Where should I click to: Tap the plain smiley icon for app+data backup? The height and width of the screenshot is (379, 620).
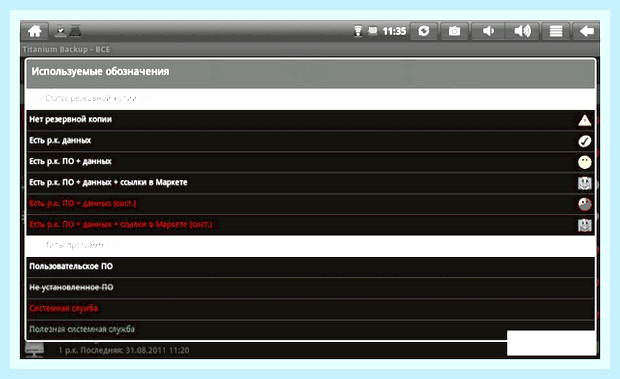pos(584,162)
